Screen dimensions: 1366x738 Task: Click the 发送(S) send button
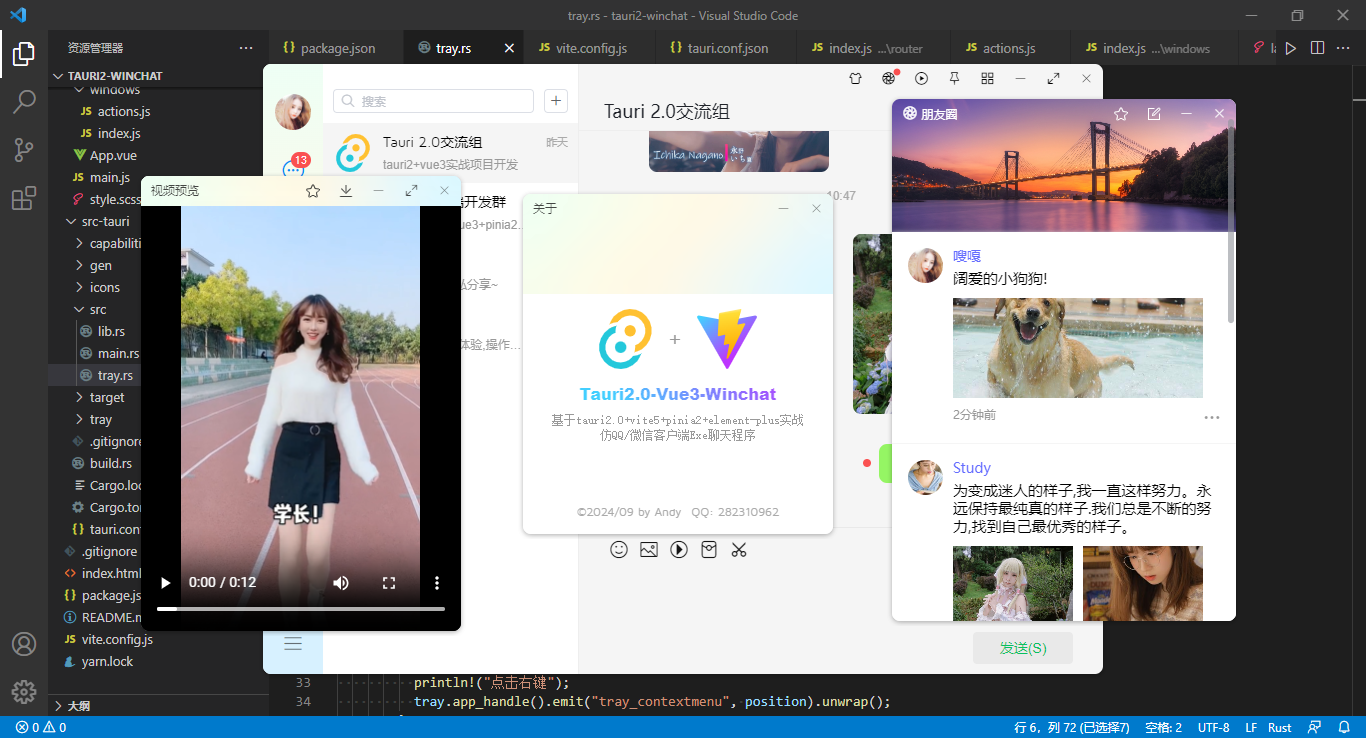[1022, 648]
